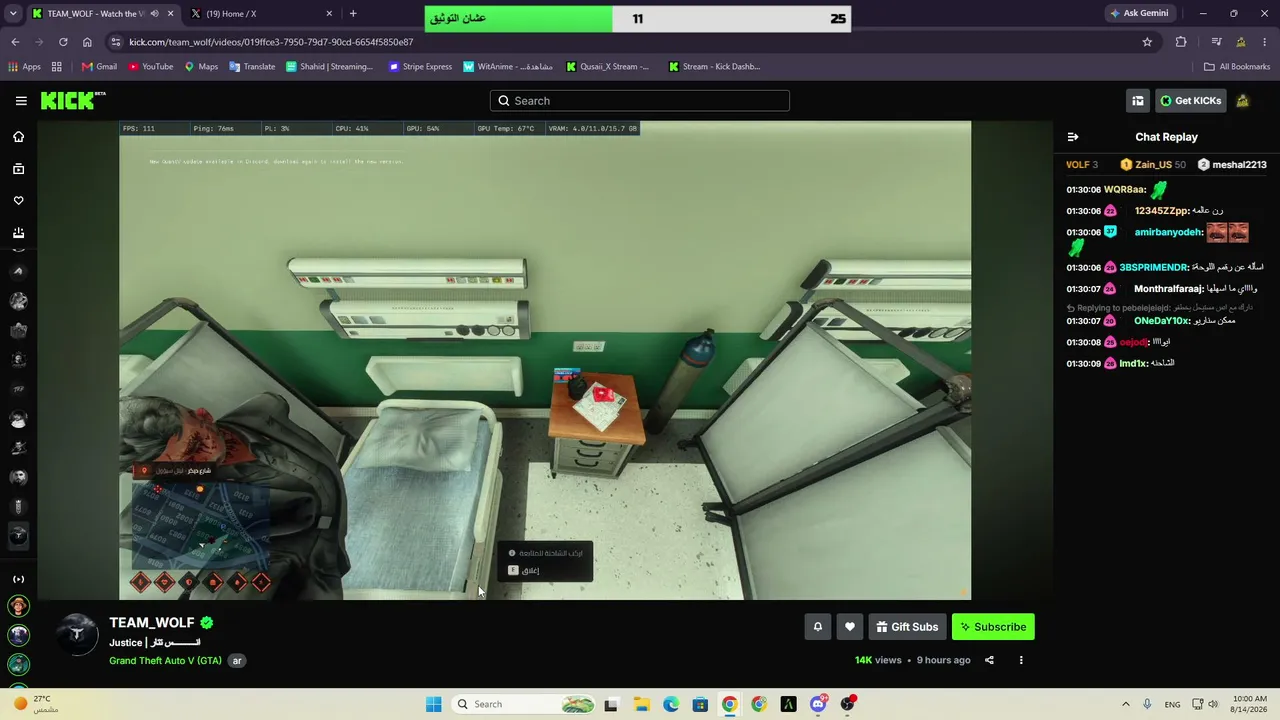Screen dimensions: 1280x720
Task: Open chat user WQR8aa's name
Action: pyautogui.click(x=1125, y=190)
